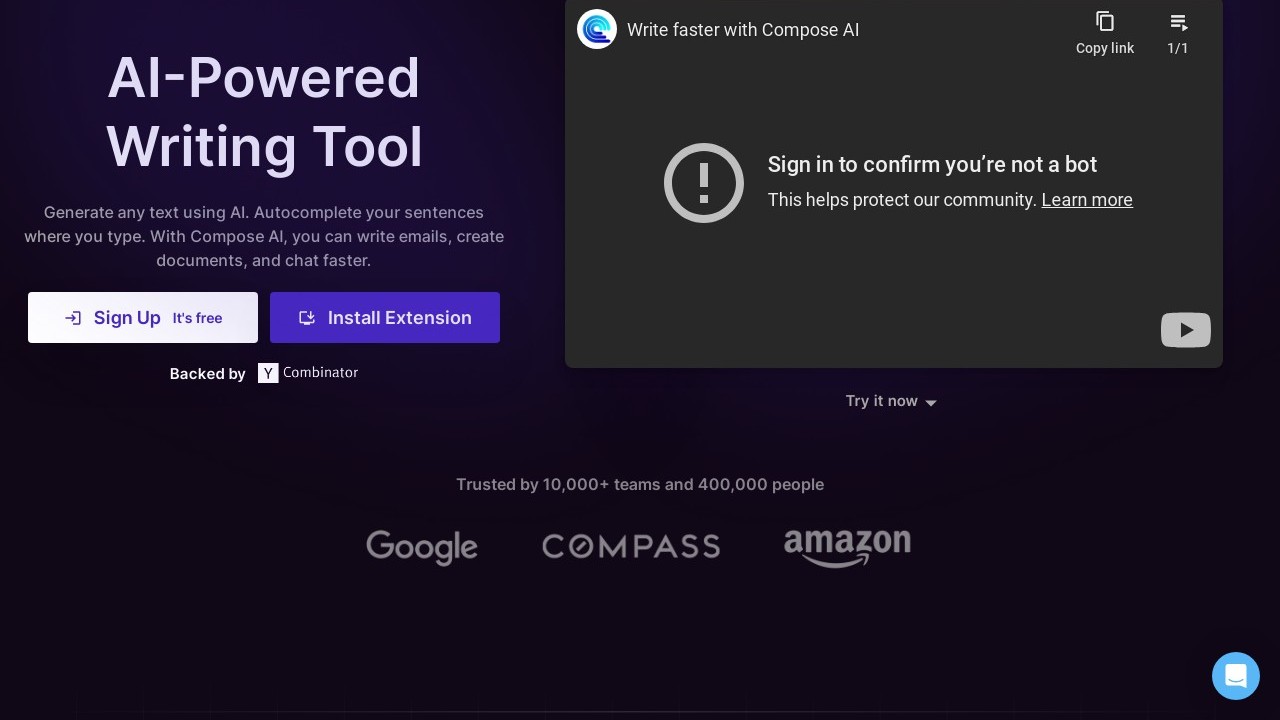Click the Amazon logo
The height and width of the screenshot is (720, 1280).
pos(847,547)
